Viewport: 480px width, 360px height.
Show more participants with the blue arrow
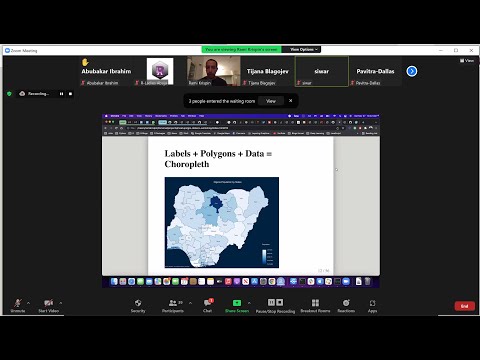click(412, 71)
